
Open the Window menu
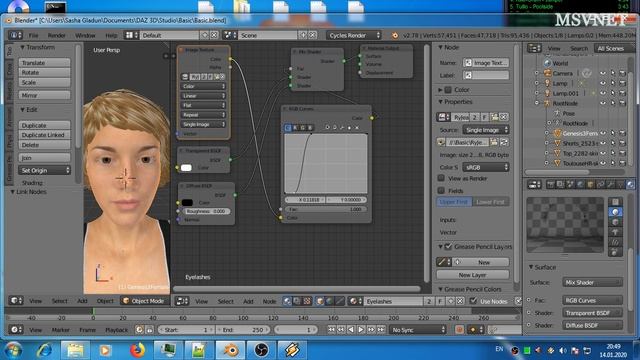(85, 36)
